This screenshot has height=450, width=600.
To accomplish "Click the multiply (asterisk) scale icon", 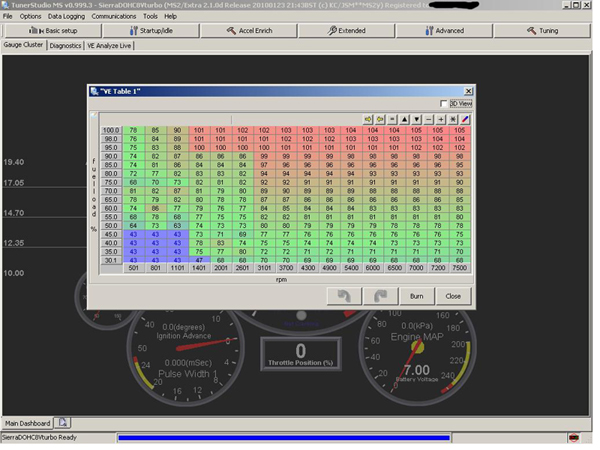I will pos(453,118).
